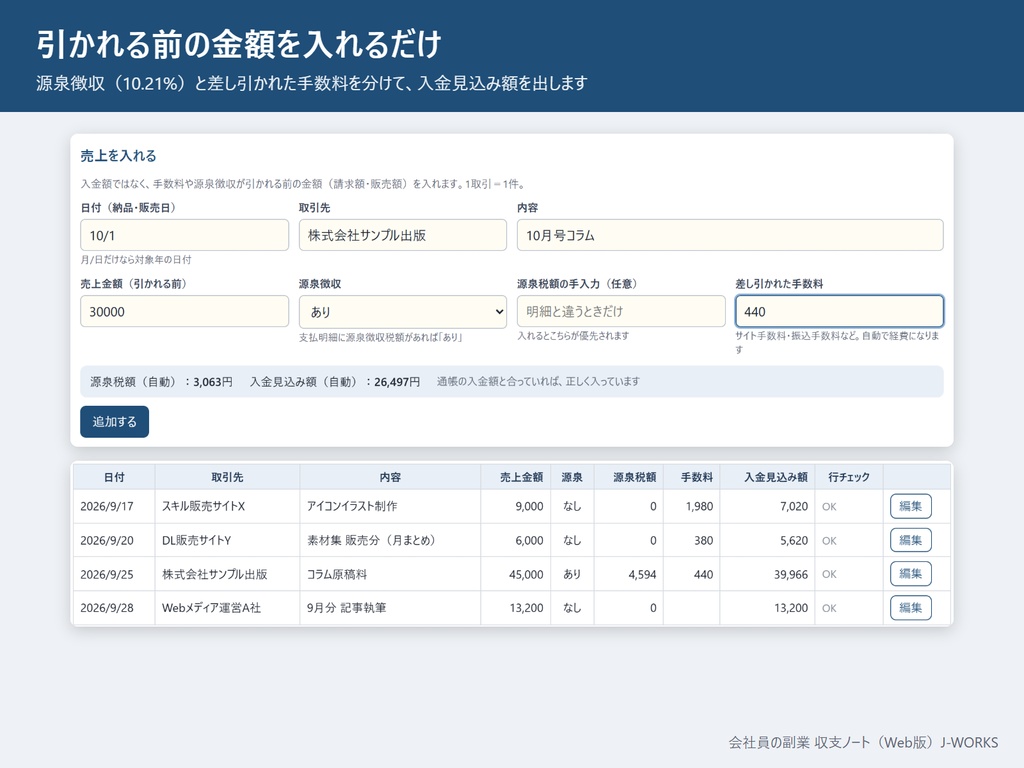The image size is (1024, 768).
Task: Click the 売上金額 input showing 30000
Action: pos(184,312)
